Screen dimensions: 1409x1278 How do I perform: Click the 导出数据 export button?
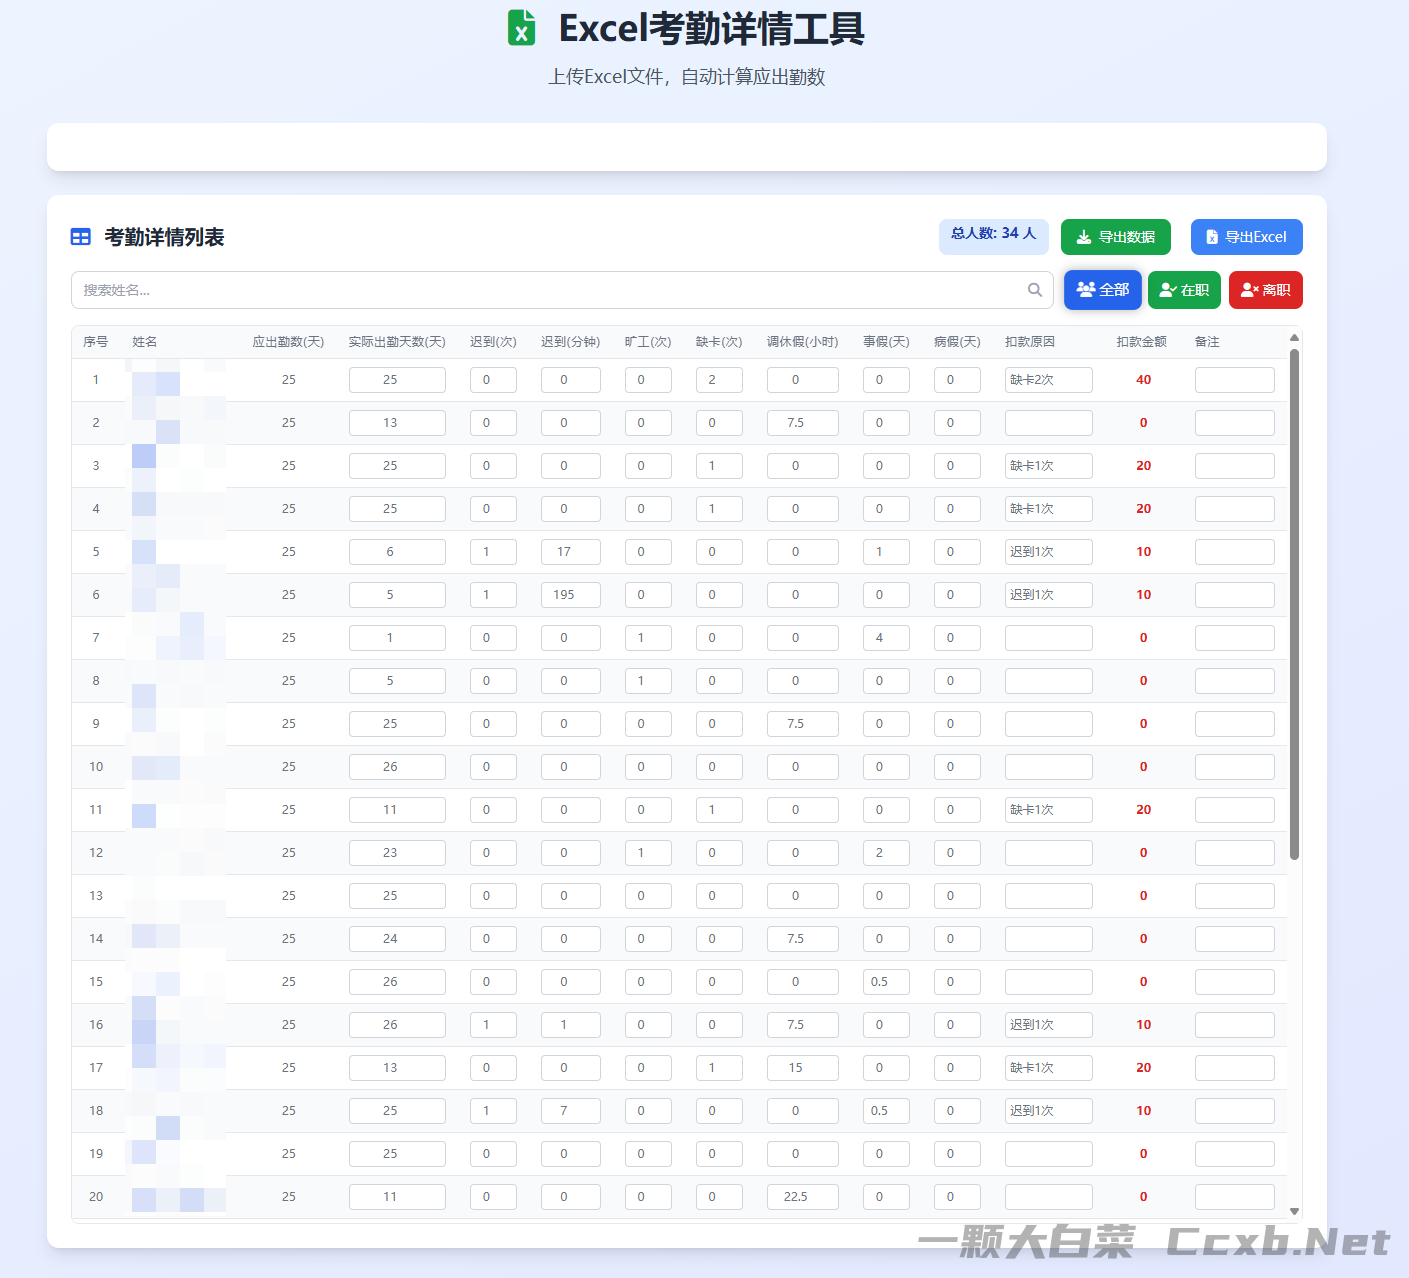pyautogui.click(x=1116, y=237)
